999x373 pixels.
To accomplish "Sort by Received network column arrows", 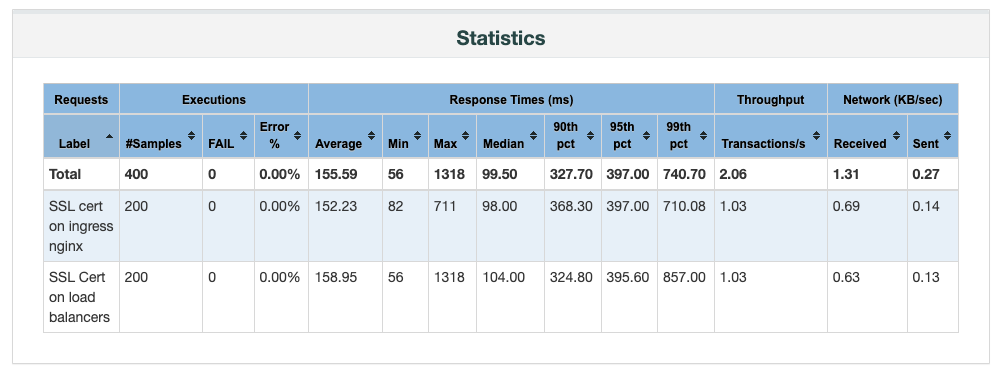I will (896, 135).
